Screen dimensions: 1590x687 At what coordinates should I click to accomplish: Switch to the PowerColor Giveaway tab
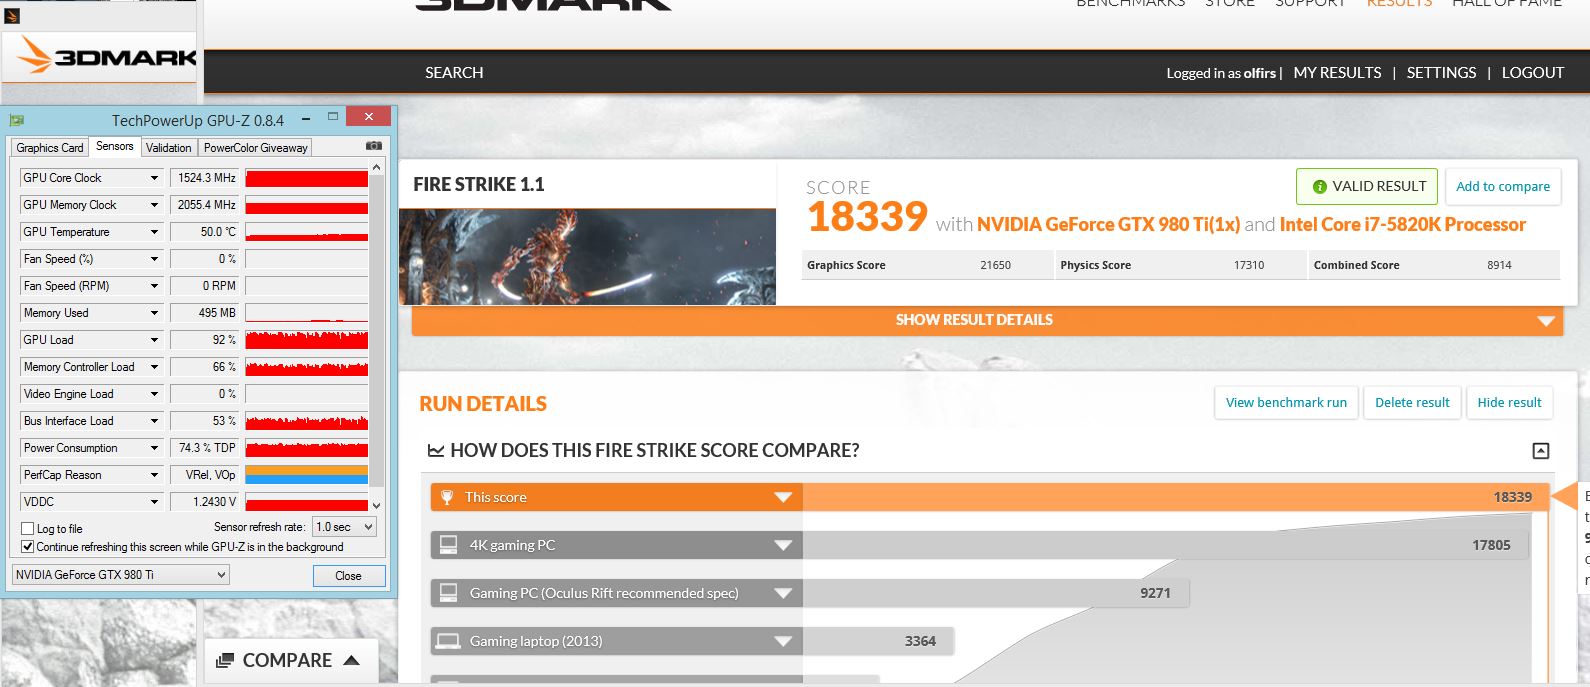[x=255, y=148]
